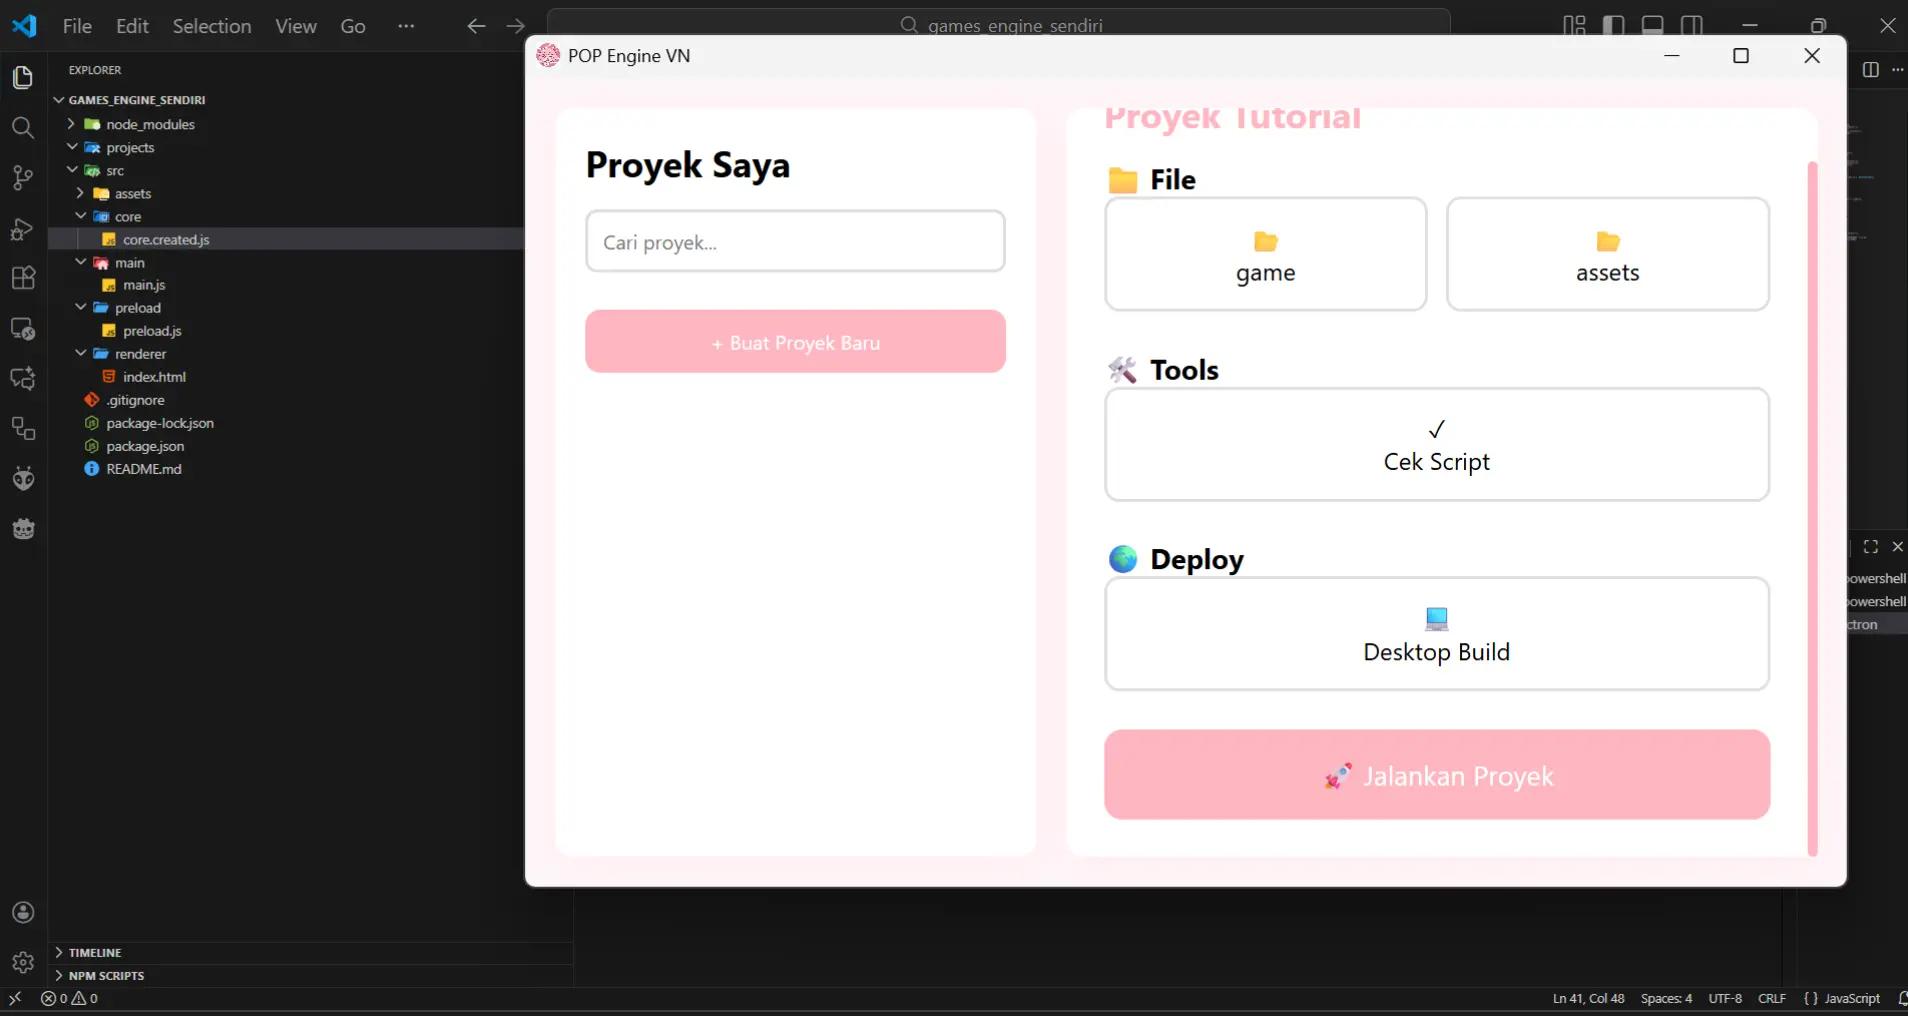Expand the TIMELINE section
1908x1016 pixels.
tap(95, 952)
